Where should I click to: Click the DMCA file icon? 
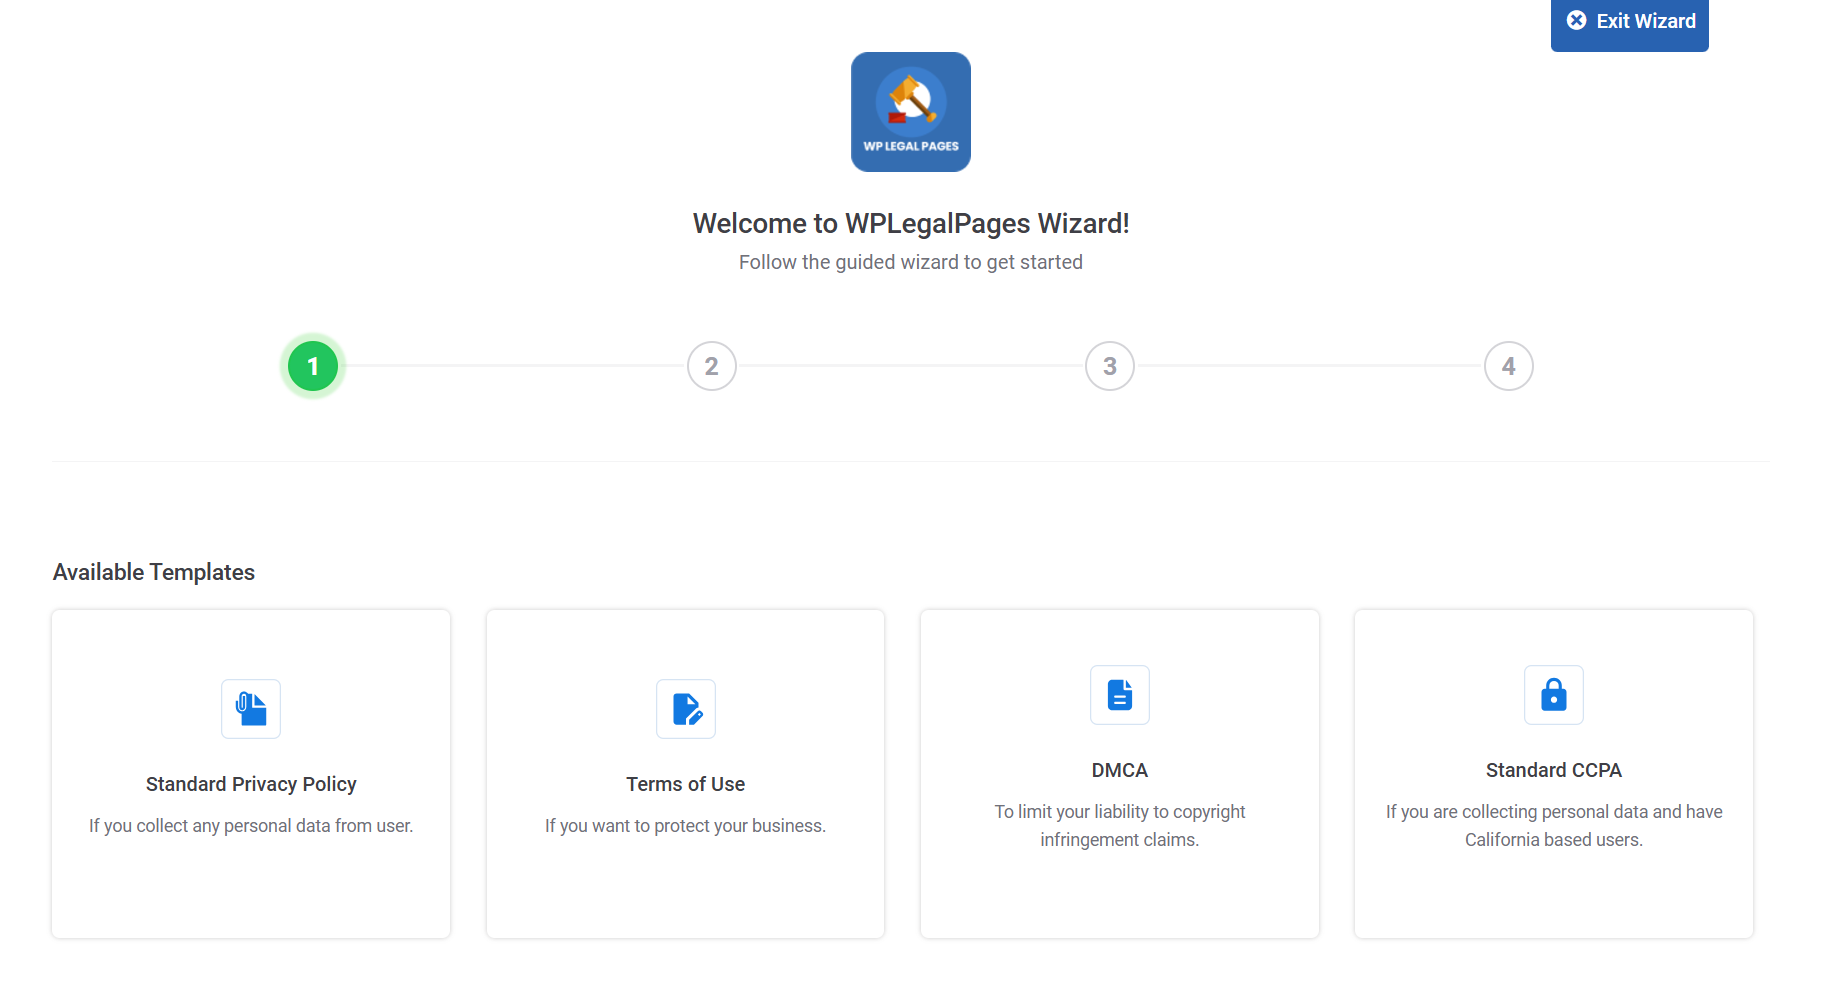tap(1120, 695)
